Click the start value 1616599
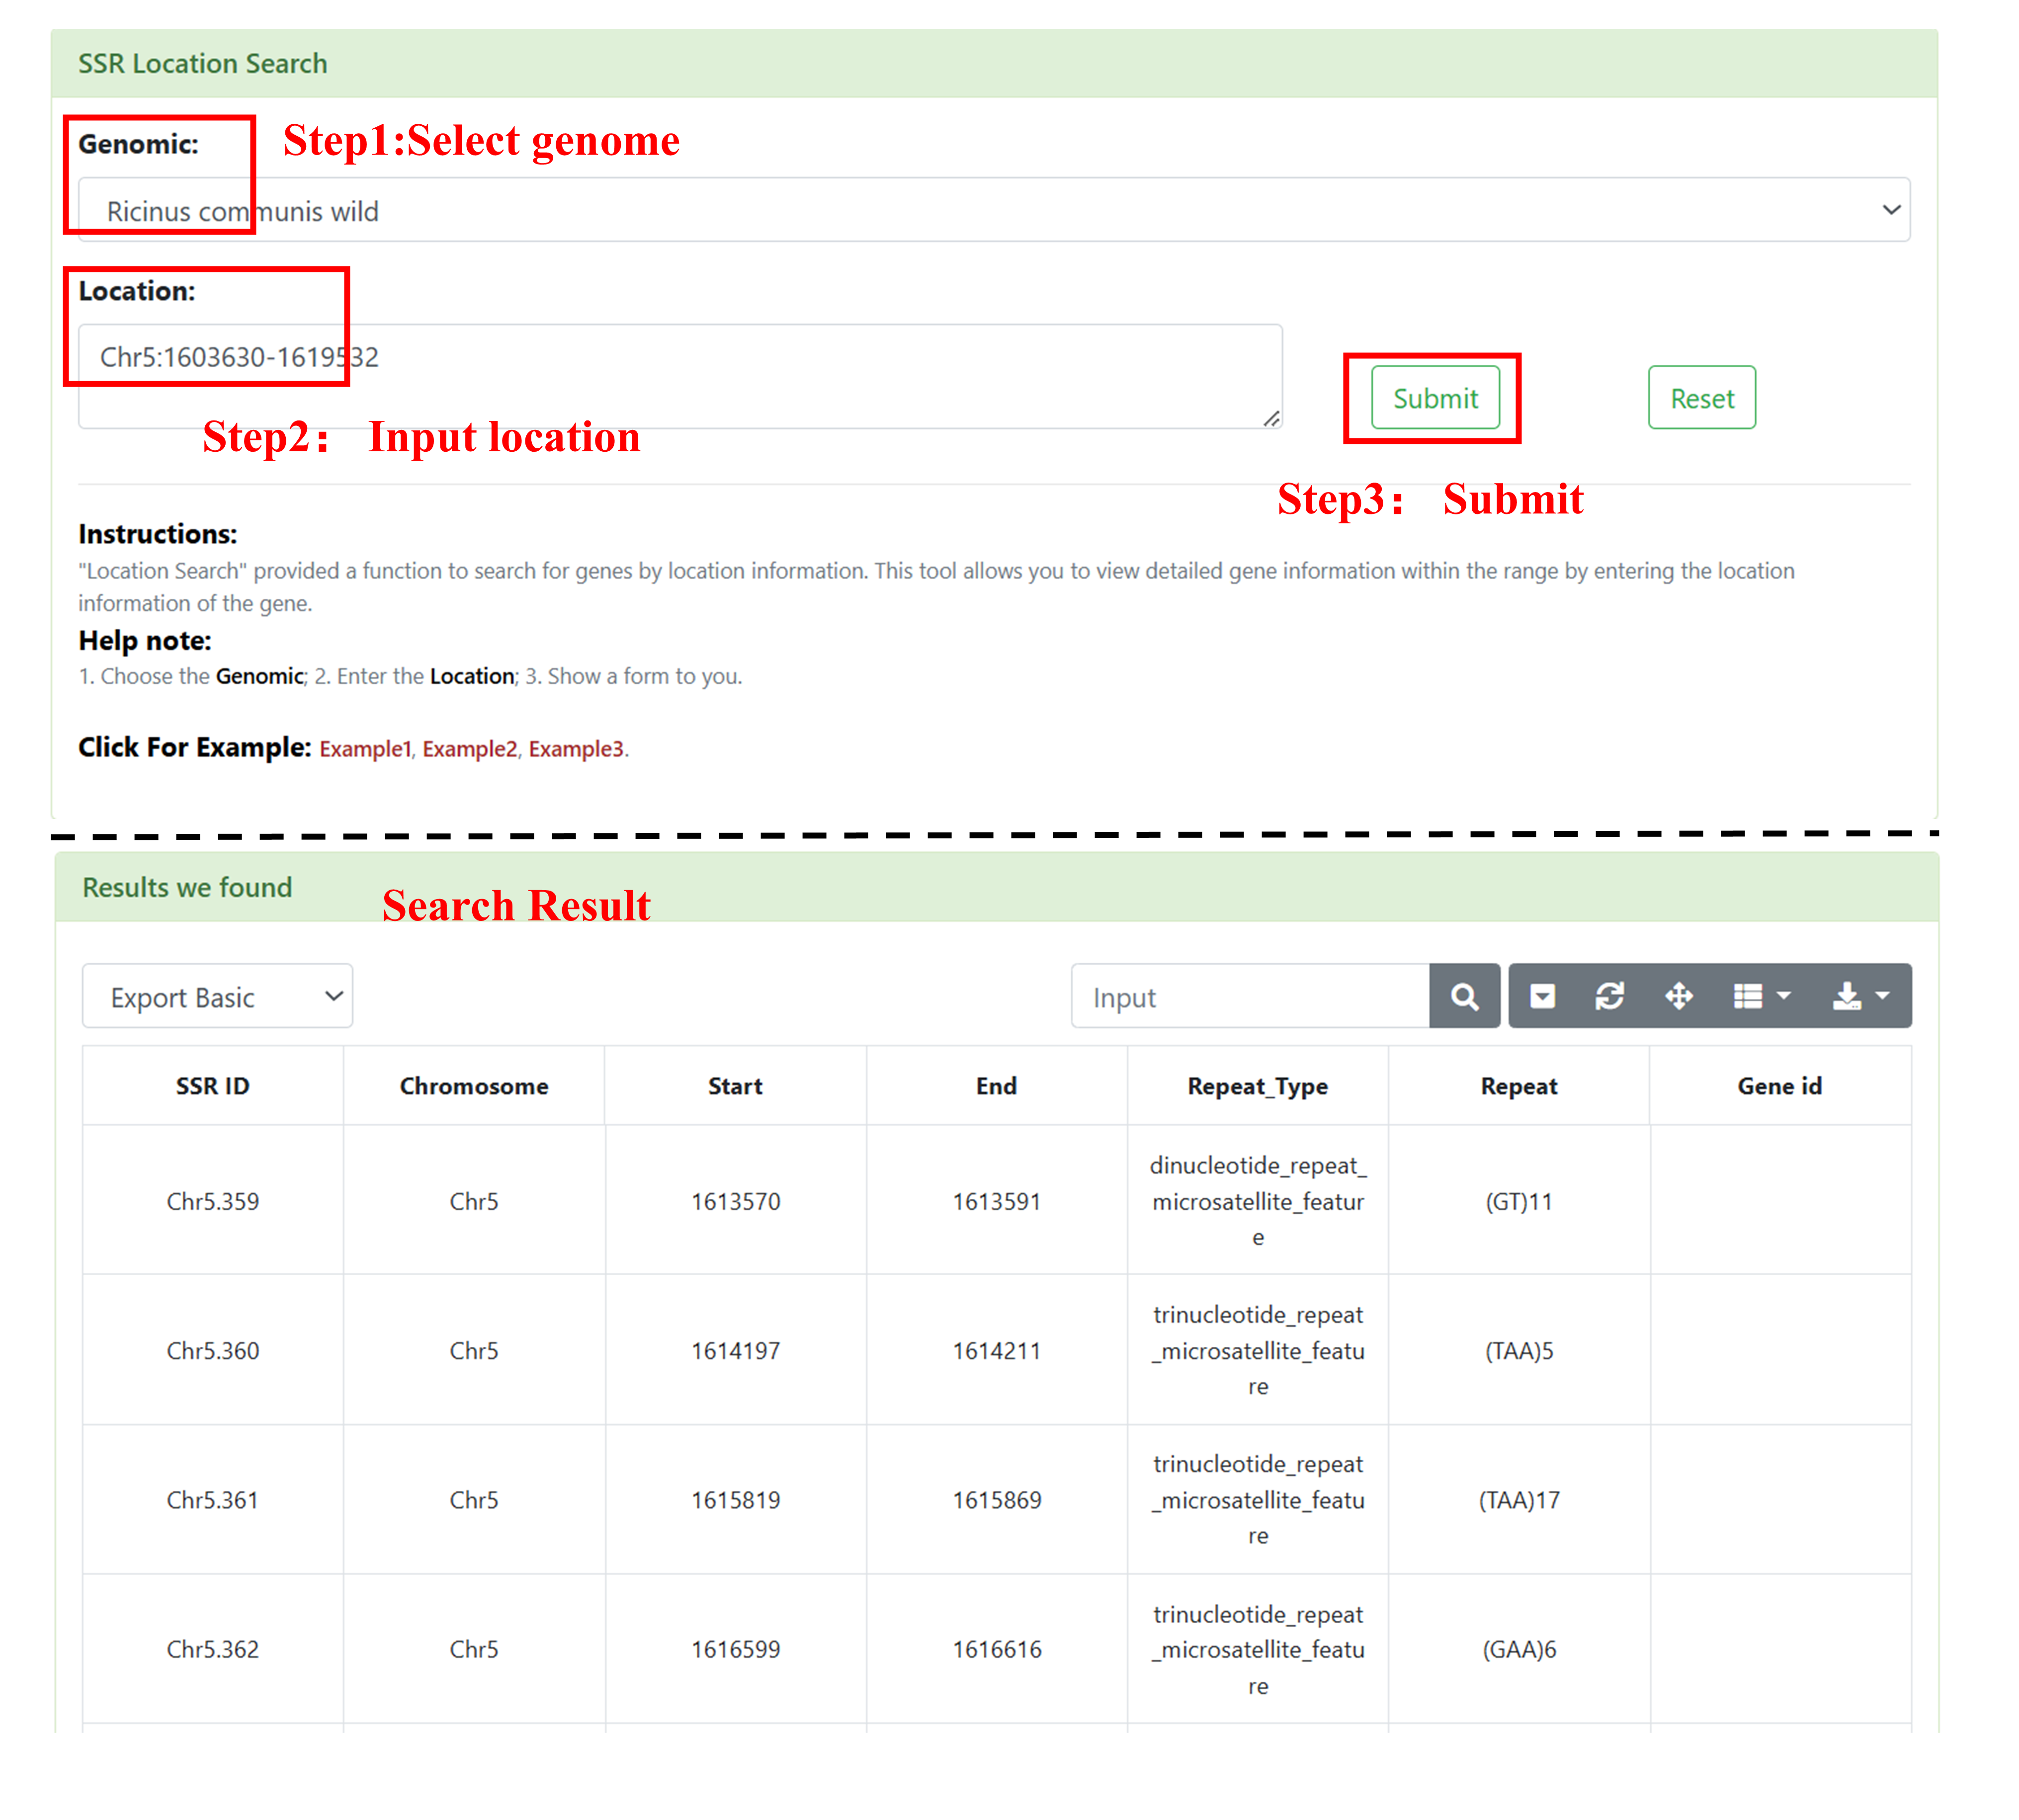 pyautogui.click(x=735, y=1649)
